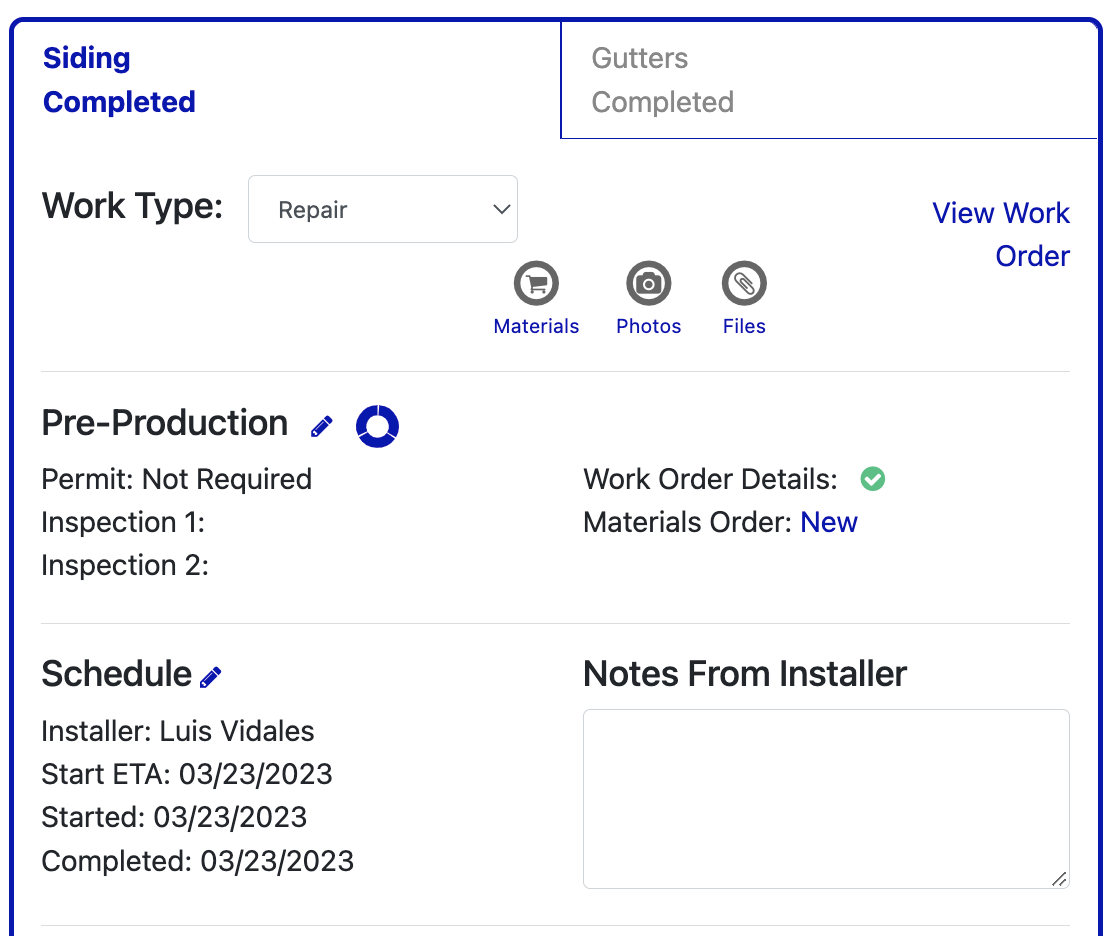
Task: Switch to the Siding Completed tab
Action: tap(286, 79)
